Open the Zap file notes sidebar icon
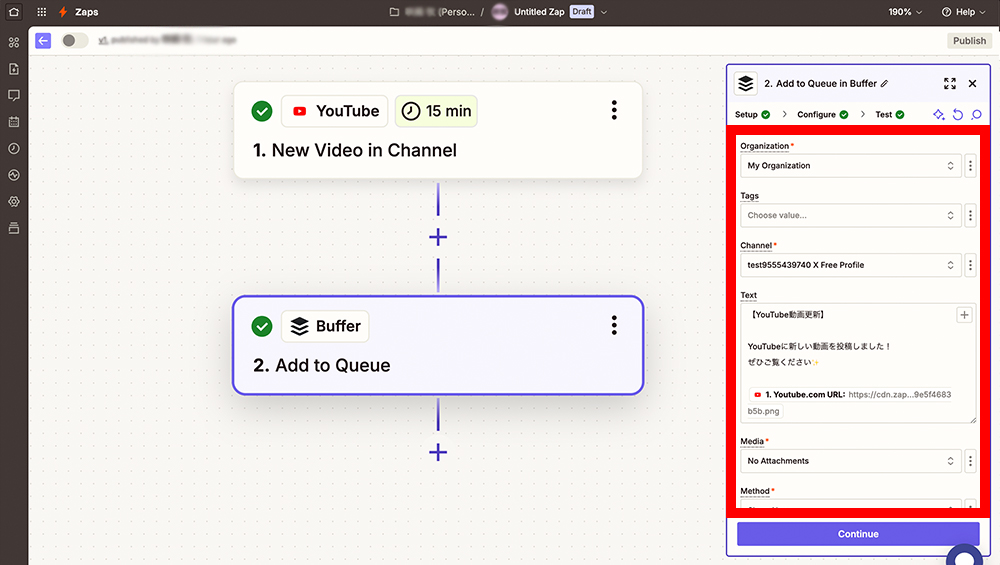This screenshot has height=565, width=1000. pyautogui.click(x=14, y=69)
